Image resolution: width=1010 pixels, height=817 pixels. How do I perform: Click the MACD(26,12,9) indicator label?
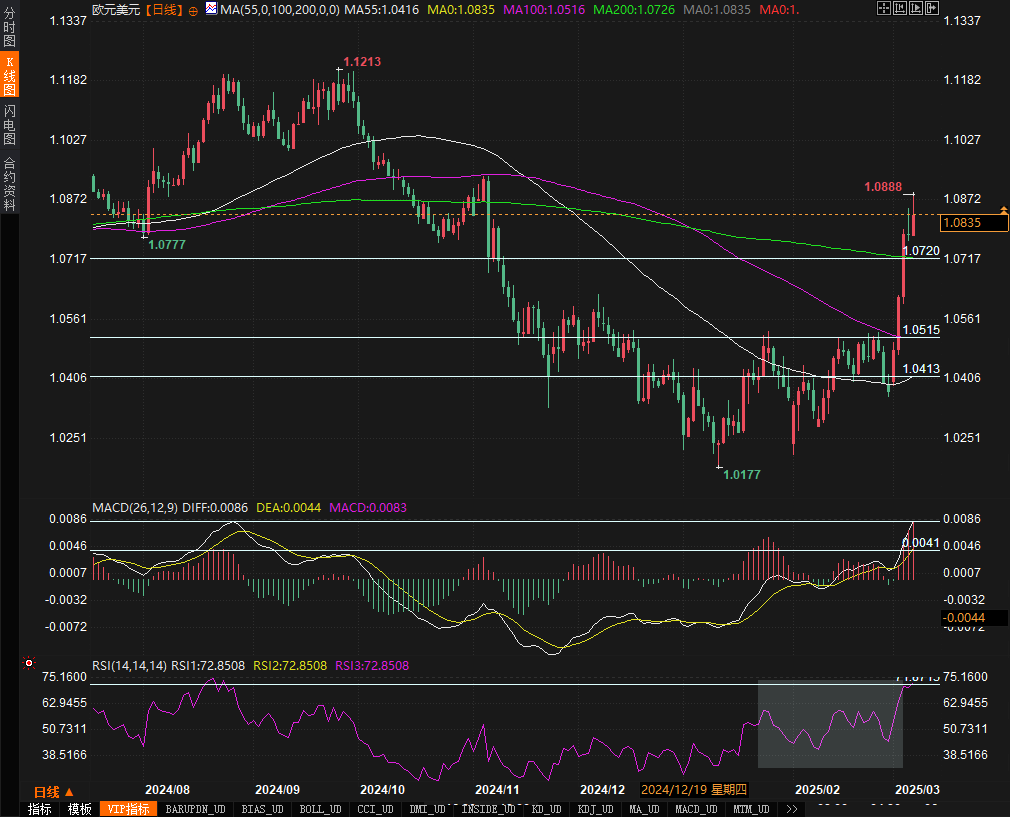pyautogui.click(x=135, y=508)
